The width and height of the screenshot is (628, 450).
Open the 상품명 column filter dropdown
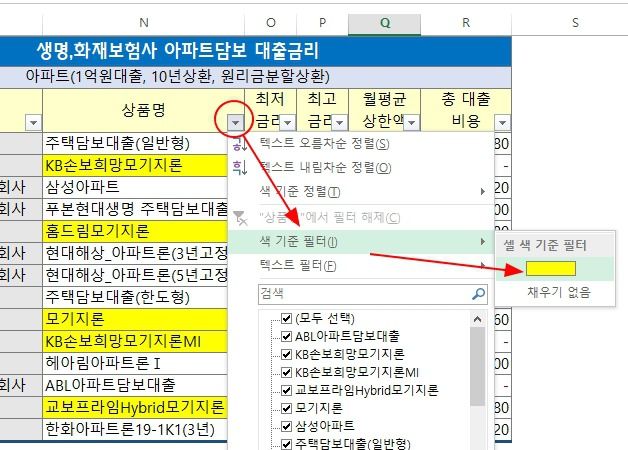tap(236, 123)
